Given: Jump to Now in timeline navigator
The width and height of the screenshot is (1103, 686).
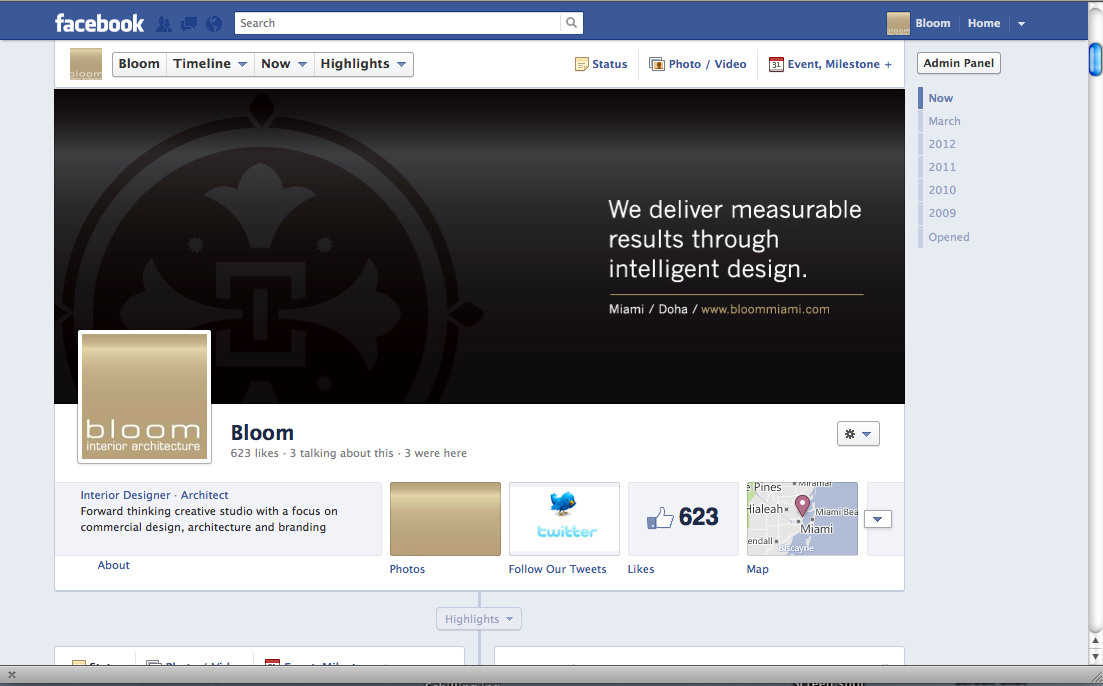Looking at the screenshot, I should (x=941, y=99).
